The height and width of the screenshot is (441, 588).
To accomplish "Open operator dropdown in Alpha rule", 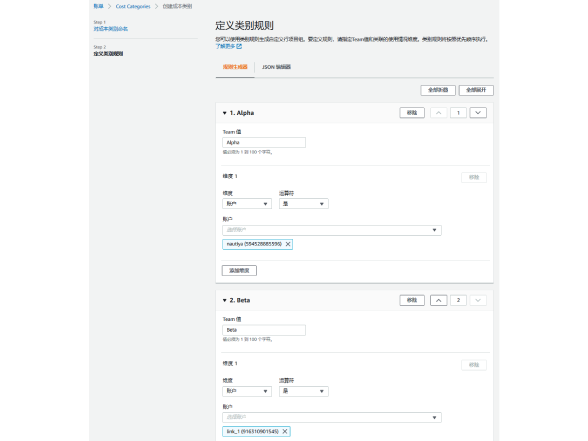I will pyautogui.click(x=304, y=204).
